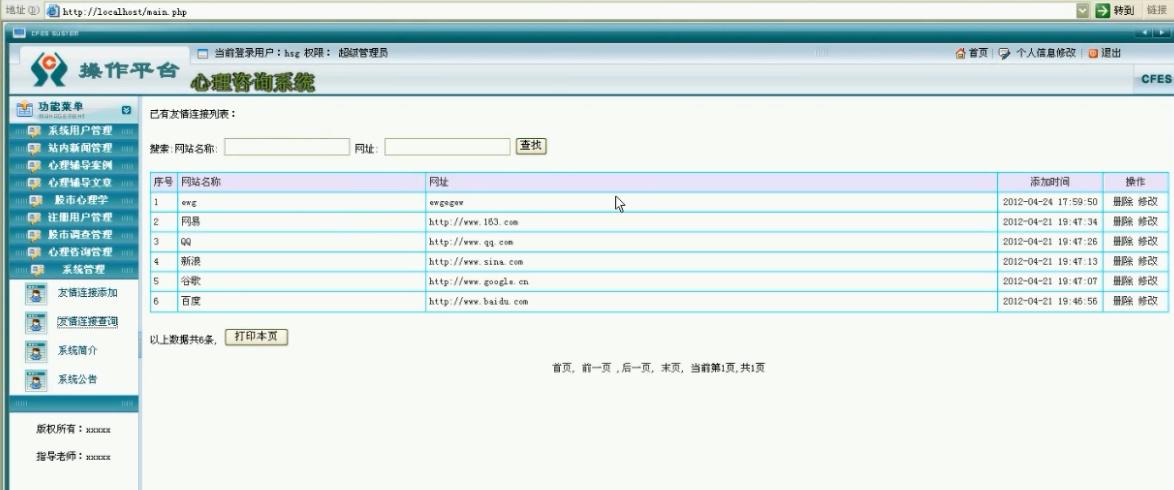This screenshot has width=1174, height=490.
Task: Expand the 注册用户管理 menu section
Action: (73, 217)
